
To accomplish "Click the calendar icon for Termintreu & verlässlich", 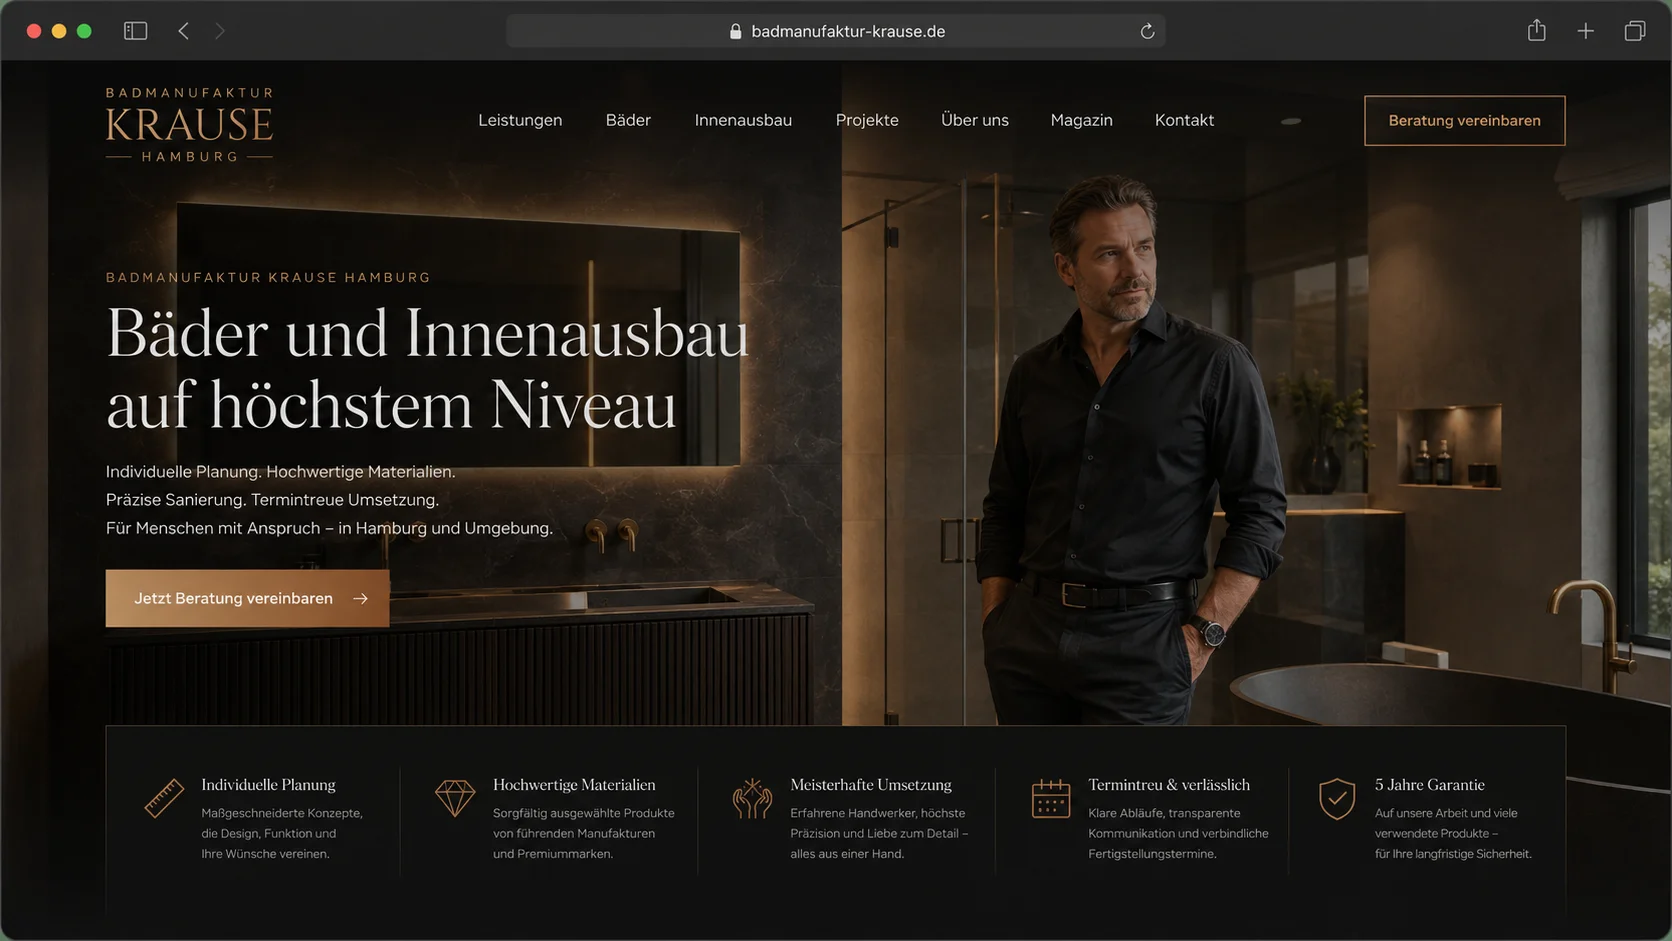I will point(1051,799).
